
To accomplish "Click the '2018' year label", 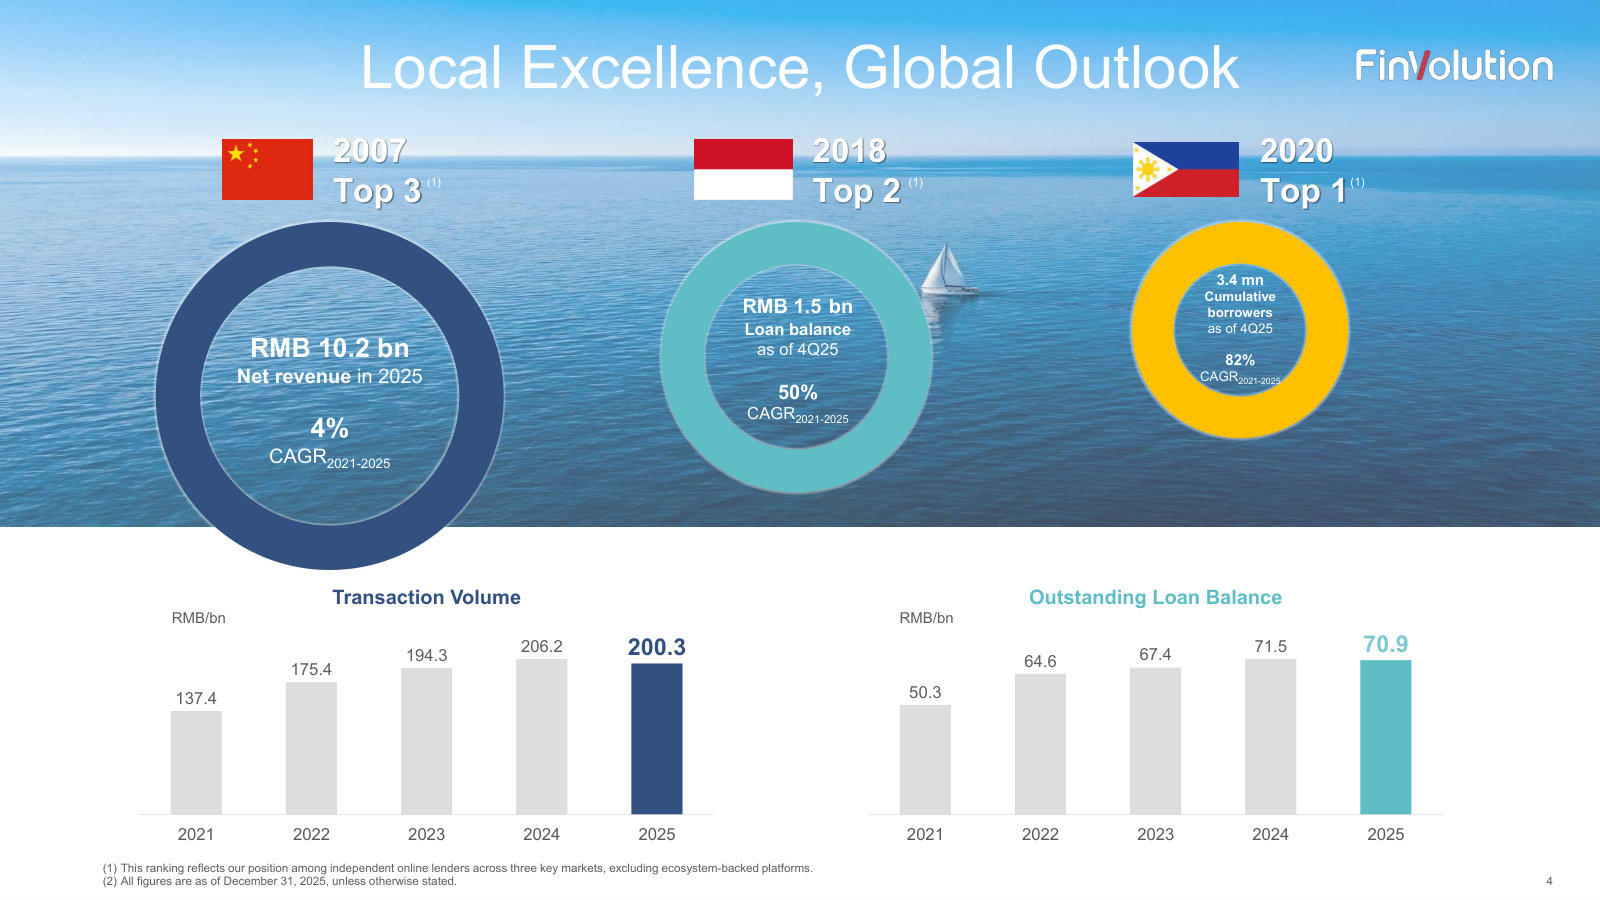I will pyautogui.click(x=849, y=151).
